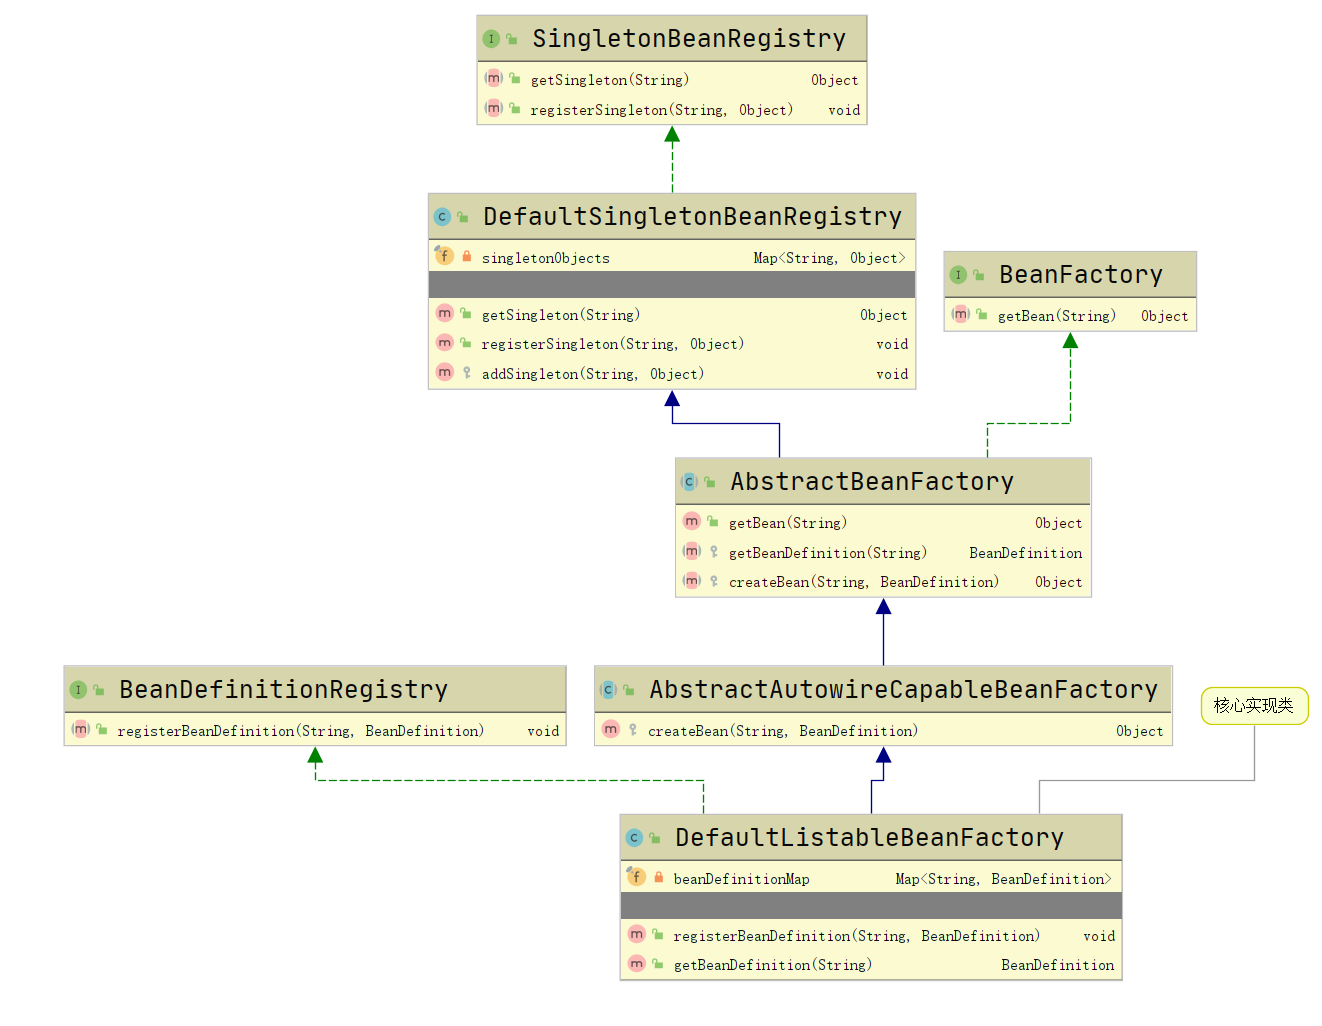Click the method icon beside getSingleton(String) in DefaultSingletonBeanRegistry
This screenshot has width=1322, height=1026.
(445, 313)
